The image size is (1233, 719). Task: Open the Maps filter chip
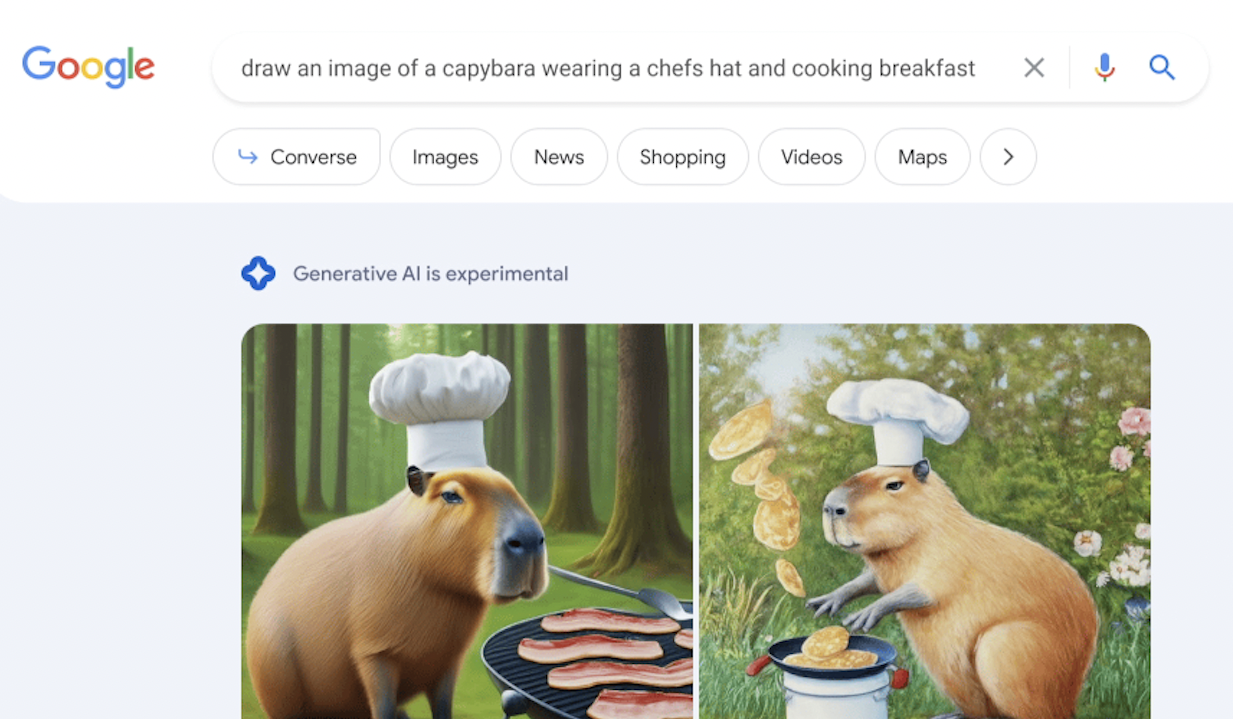point(922,157)
